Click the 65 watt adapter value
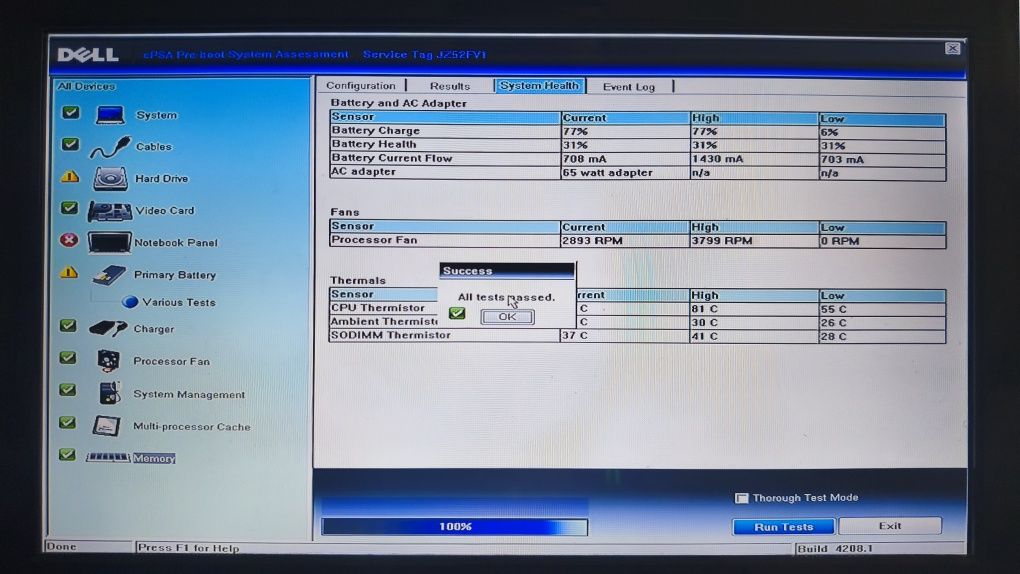This screenshot has height=574, width=1020. coord(608,172)
